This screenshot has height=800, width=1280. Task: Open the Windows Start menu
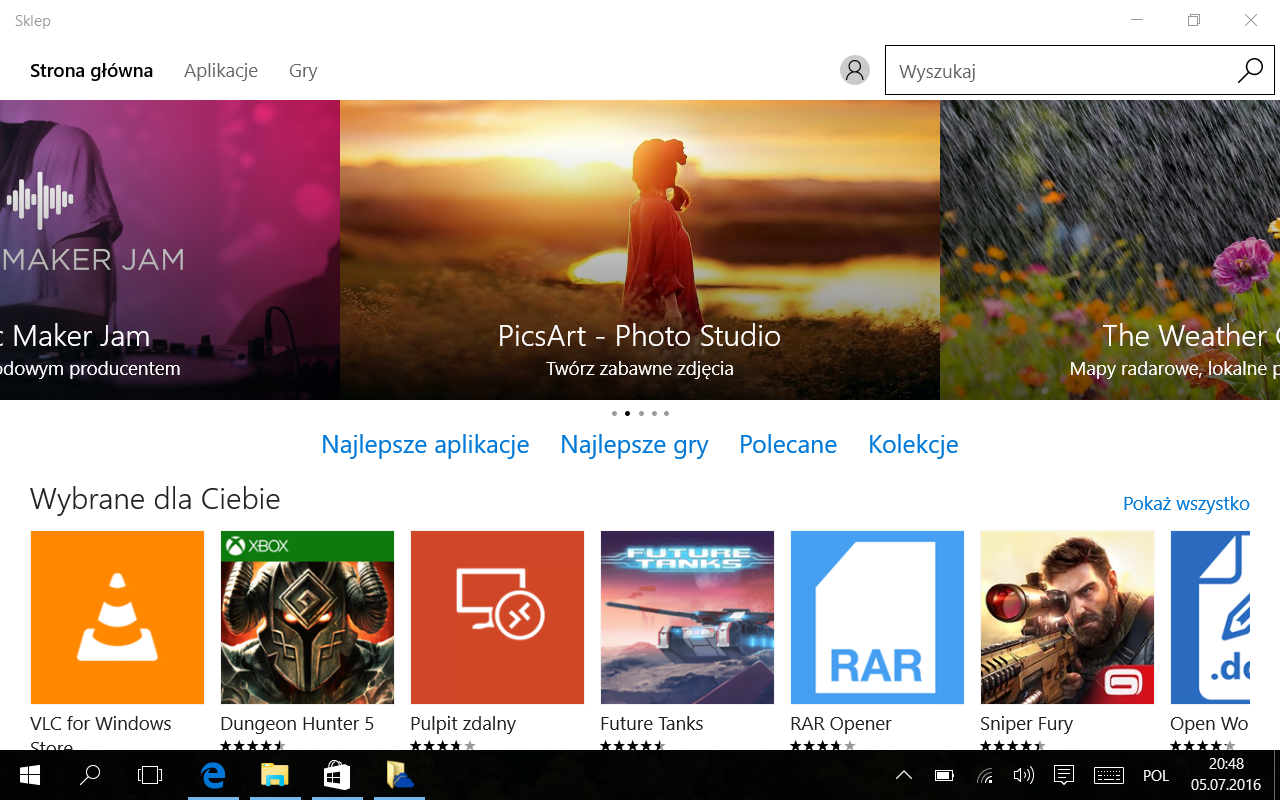(x=30, y=775)
